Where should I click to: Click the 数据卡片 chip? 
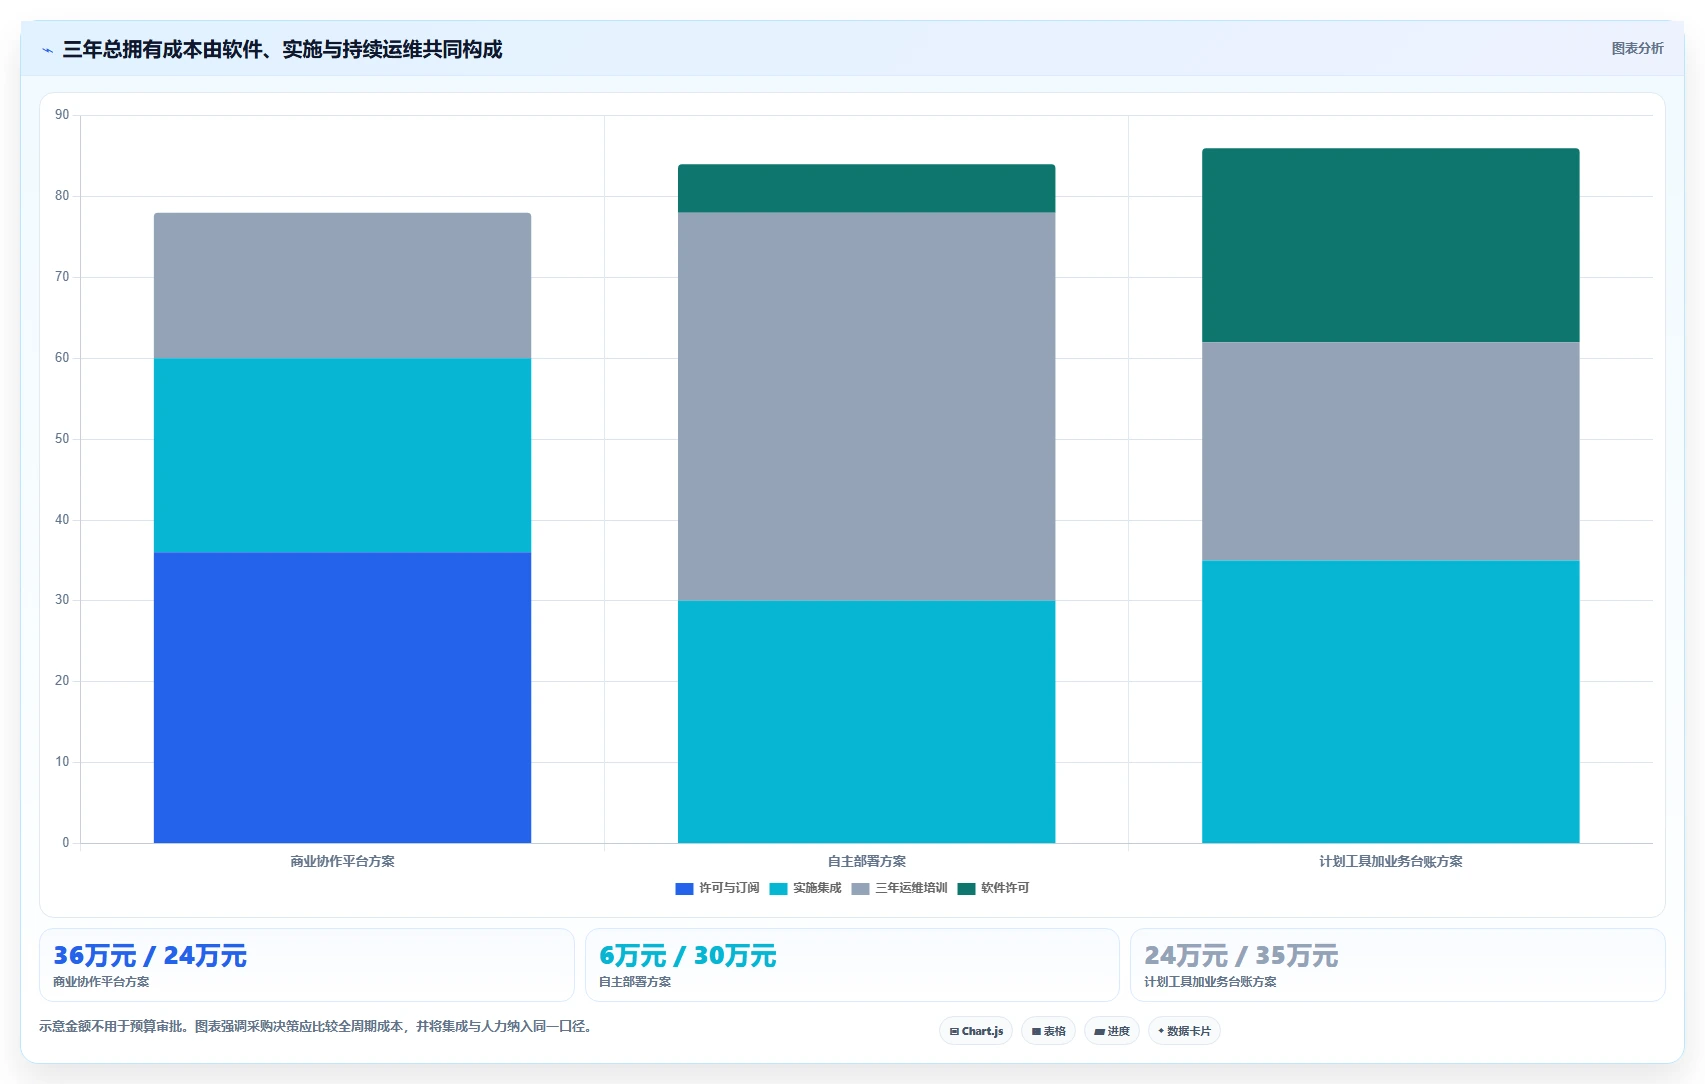click(x=1184, y=1031)
